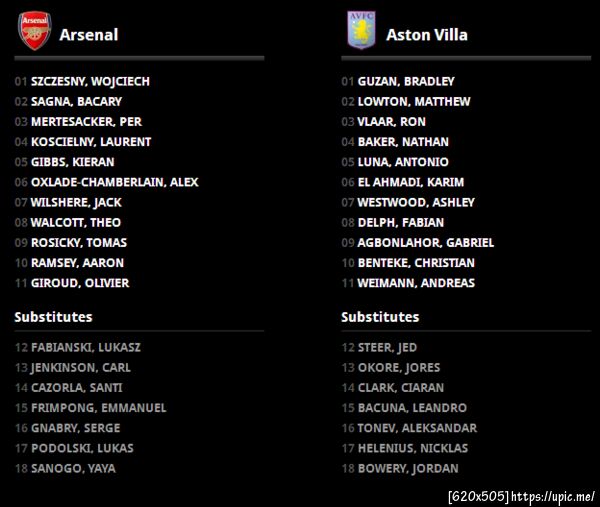Choose Mertesacker, Per in starting eleven
The image size is (600, 507).
86,121
